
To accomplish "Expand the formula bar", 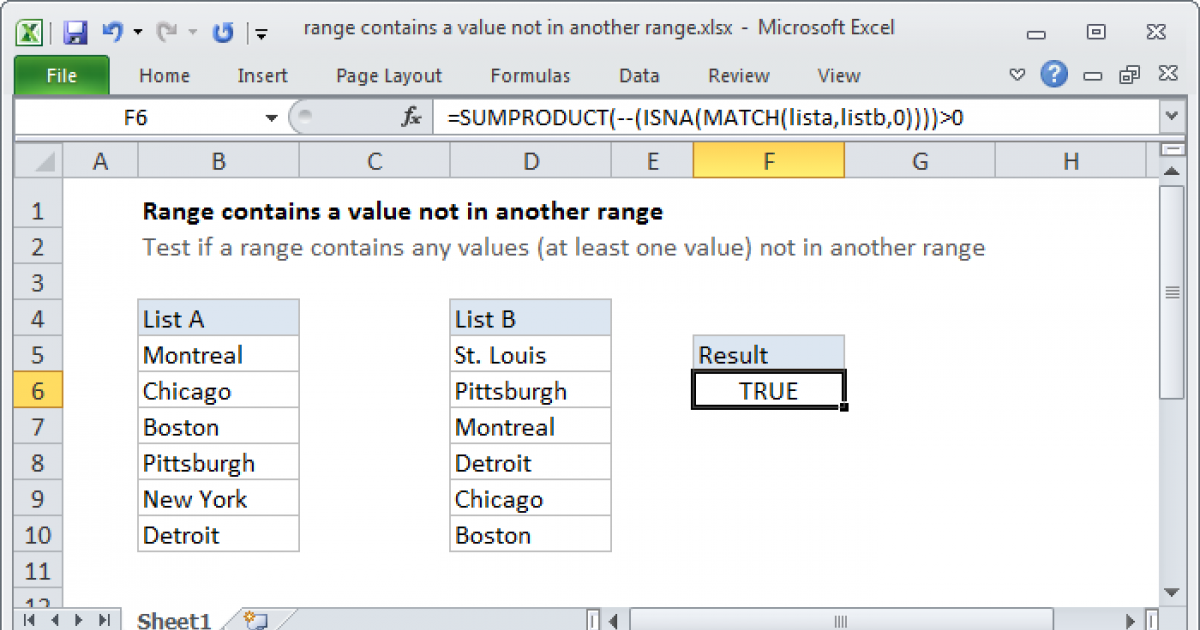I will pos(1170,116).
